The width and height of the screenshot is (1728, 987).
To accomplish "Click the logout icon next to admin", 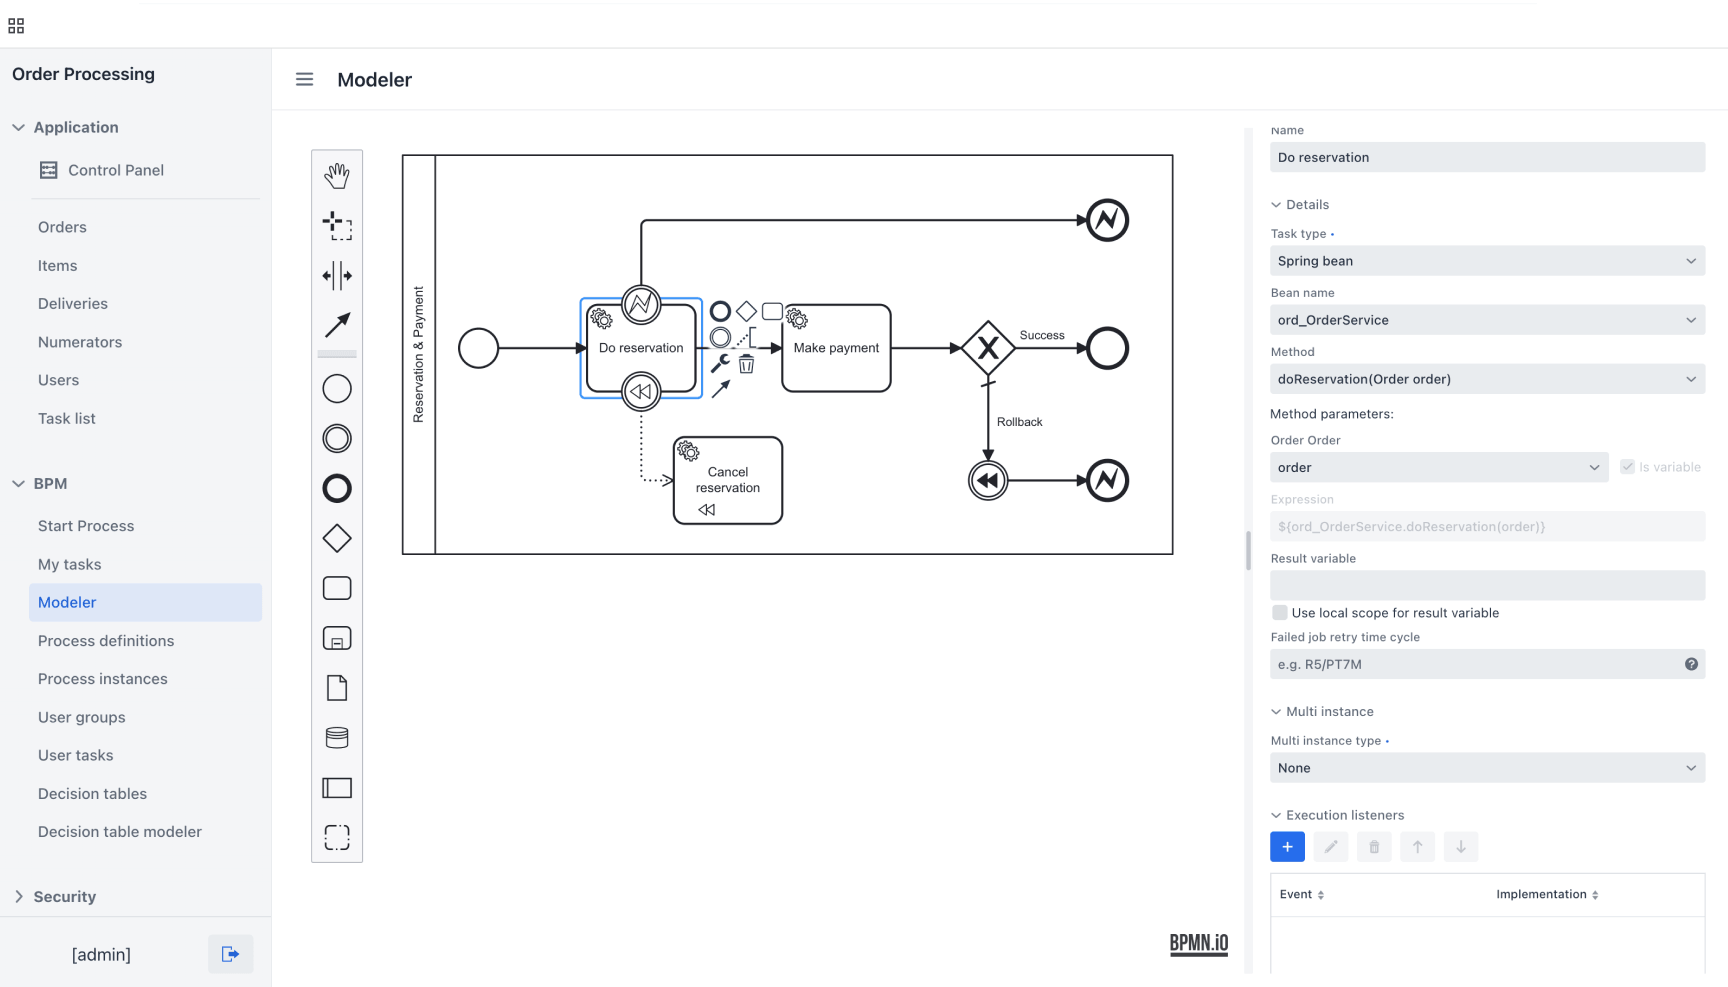I will pyautogui.click(x=231, y=954).
